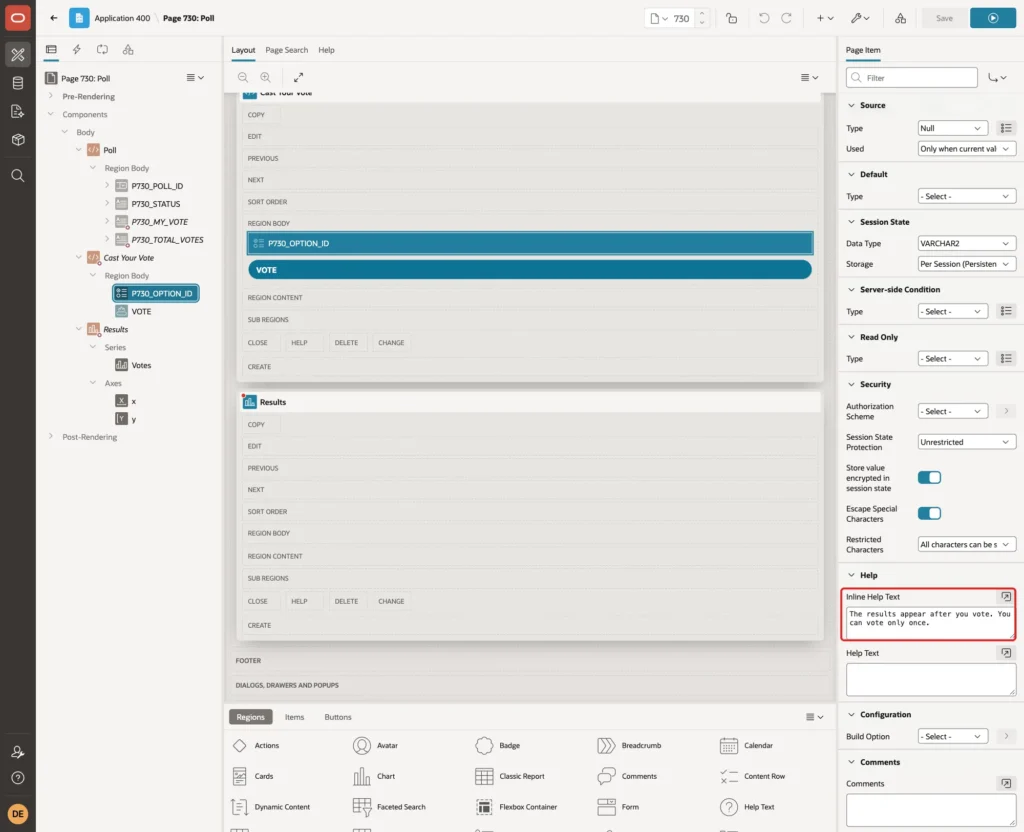The width and height of the screenshot is (1024, 832).
Task: Open SQL Workshop database icon
Action: pyautogui.click(x=18, y=83)
